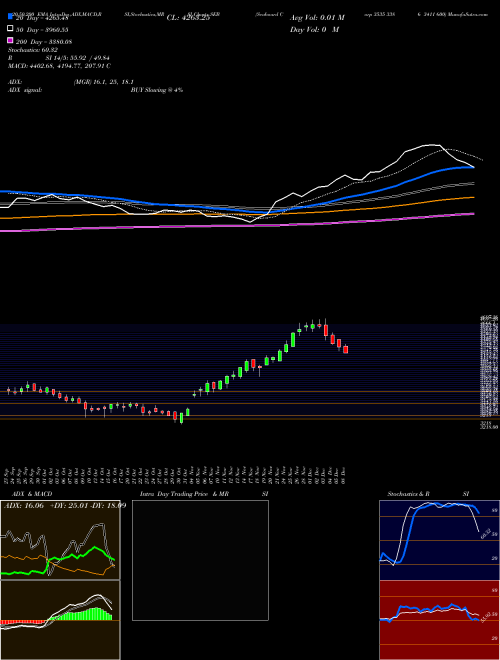This screenshot has width=500, height=660.
Task: Click the blue Stochastics chart panel
Action: coord(439,540)
